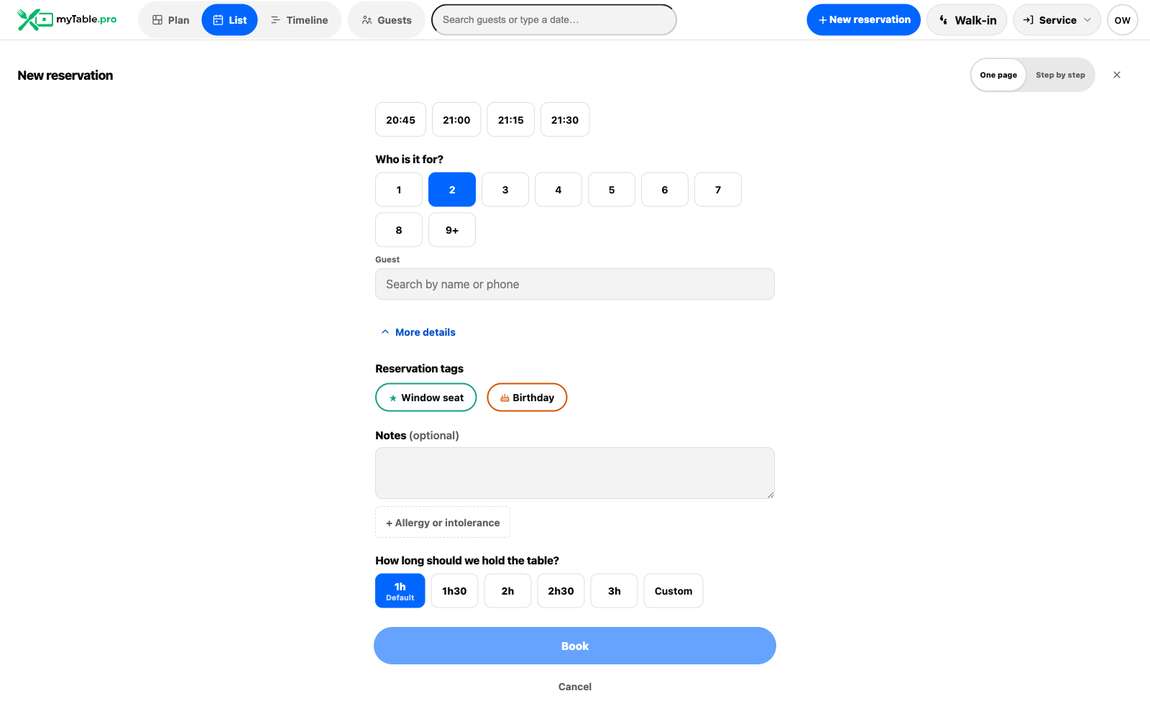This screenshot has width=1150, height=719.
Task: Switch to the Timeline tab
Action: 299,20
